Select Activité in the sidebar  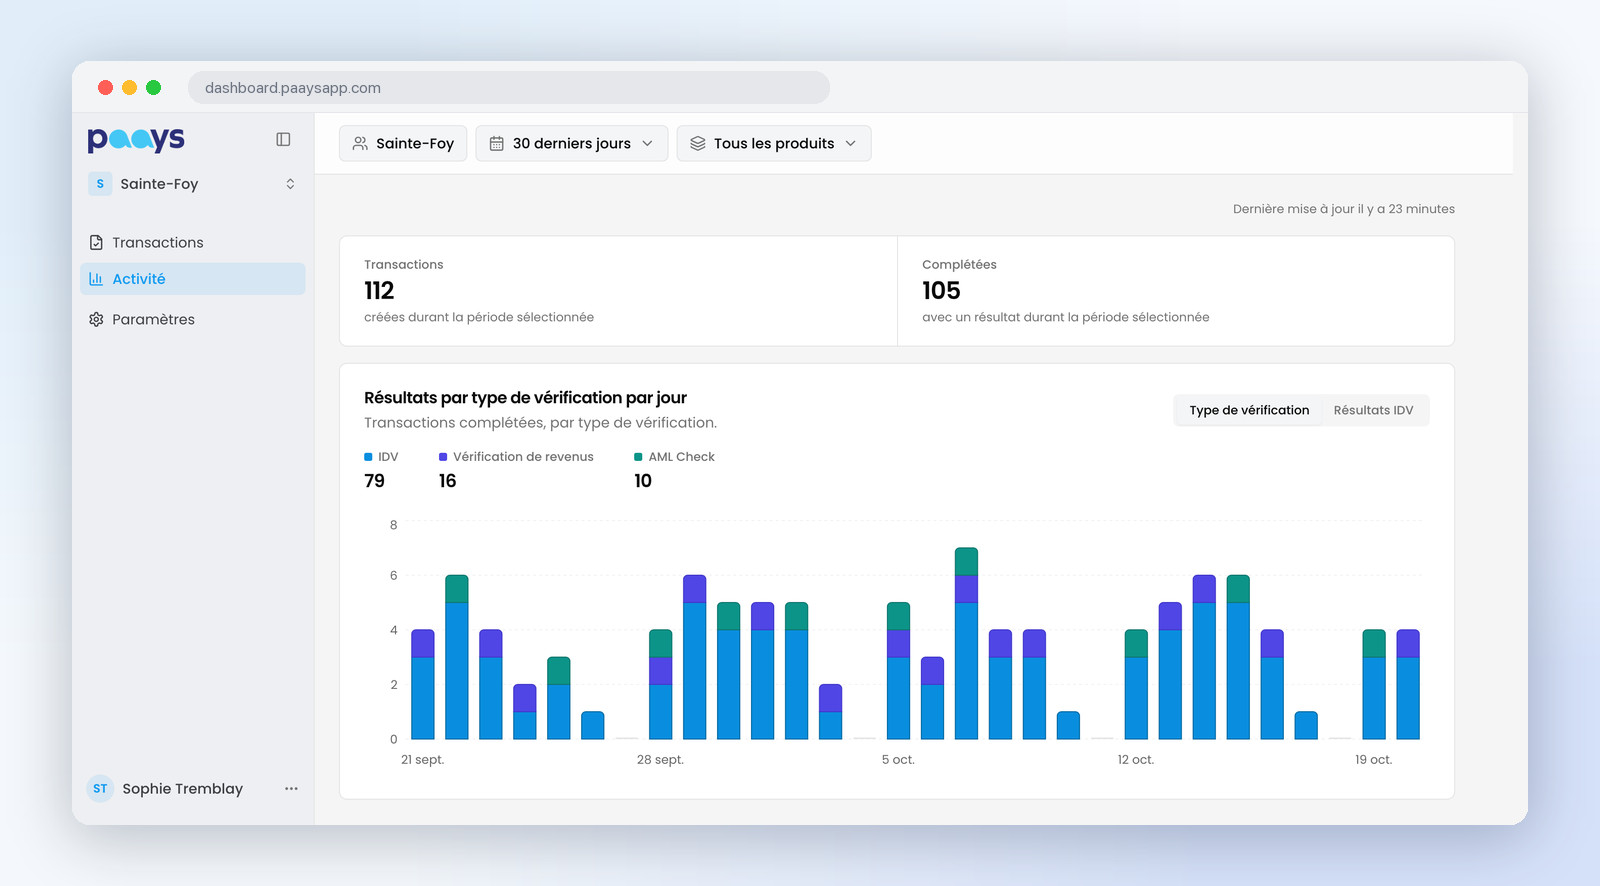tap(193, 279)
